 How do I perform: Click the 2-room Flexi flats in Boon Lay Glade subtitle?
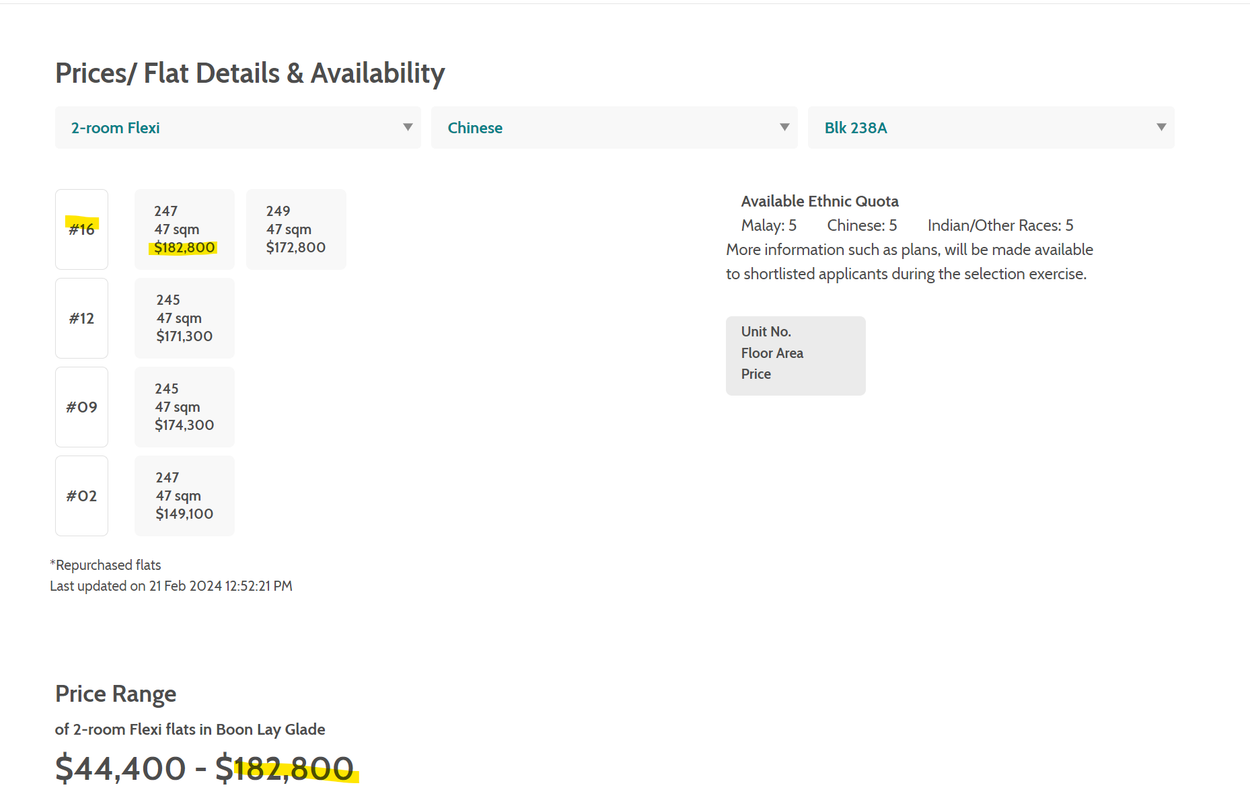[190, 729]
